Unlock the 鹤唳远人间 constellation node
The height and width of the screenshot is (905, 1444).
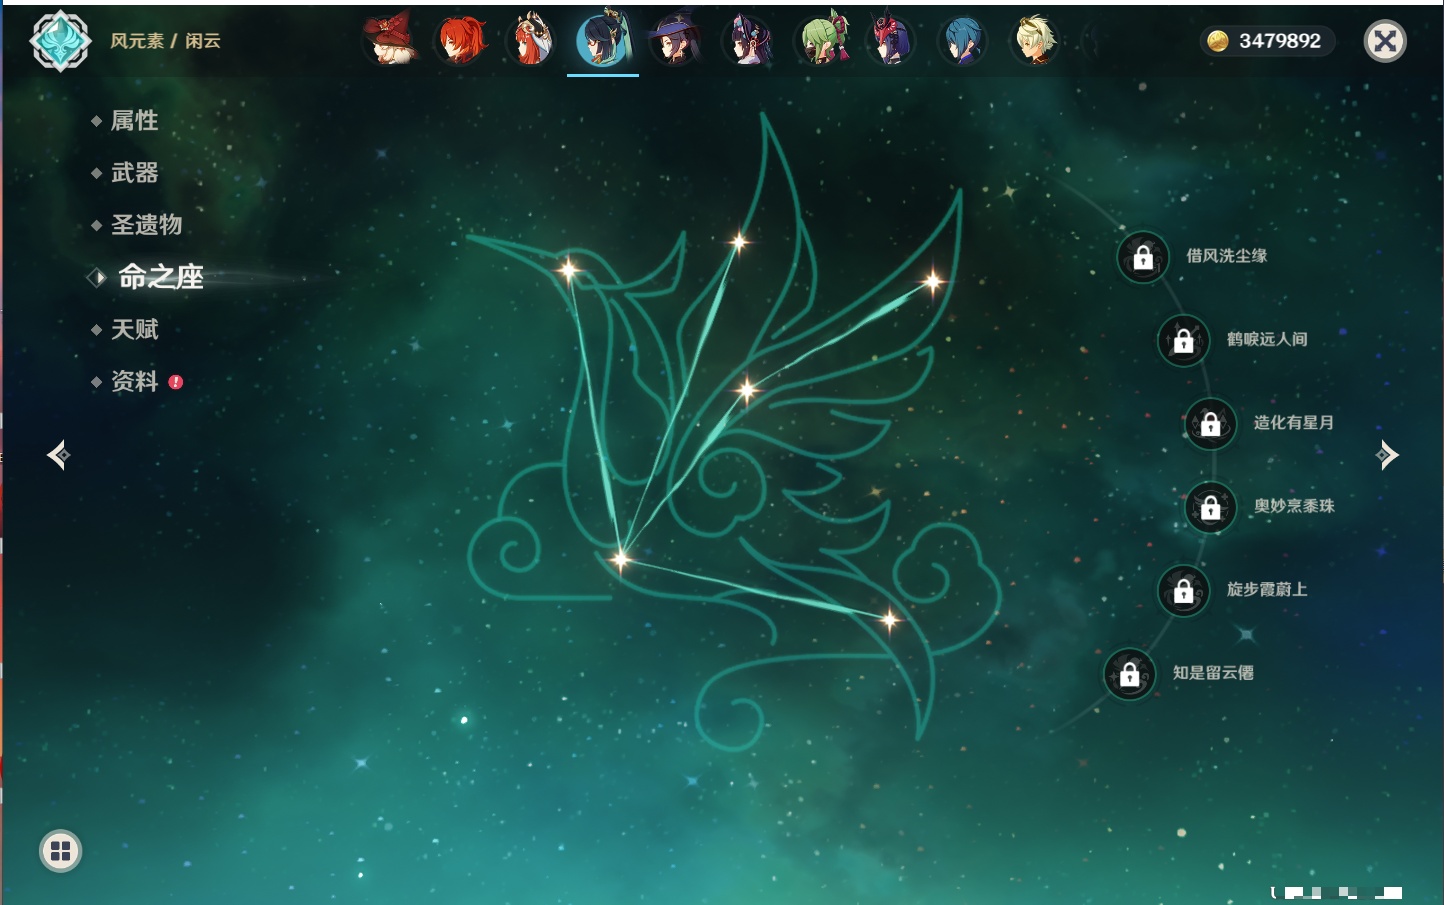click(1183, 340)
